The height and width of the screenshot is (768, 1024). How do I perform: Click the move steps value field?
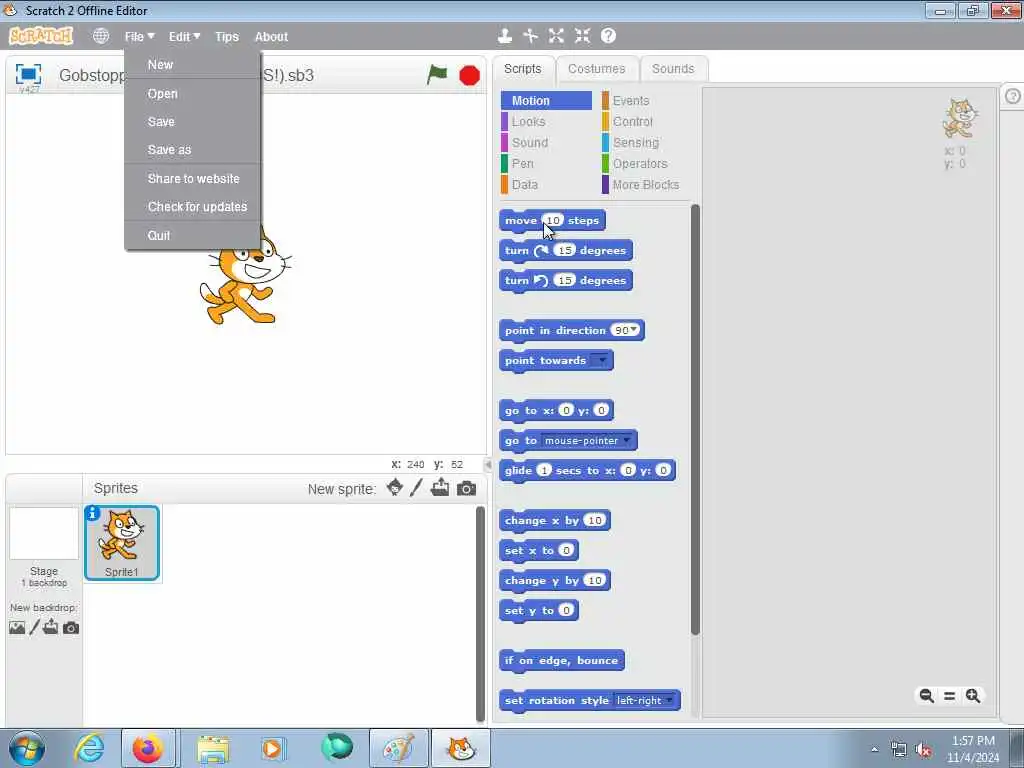[x=552, y=220]
